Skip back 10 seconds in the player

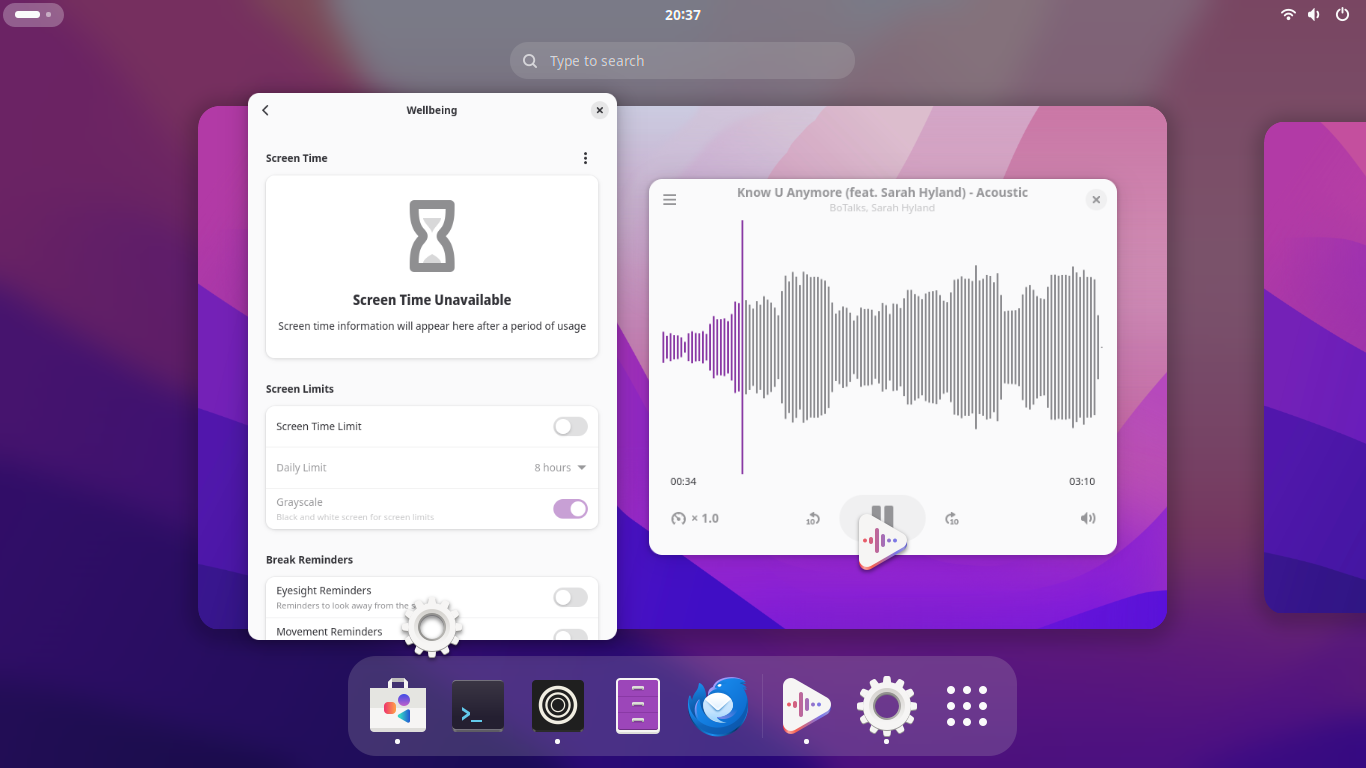(813, 518)
